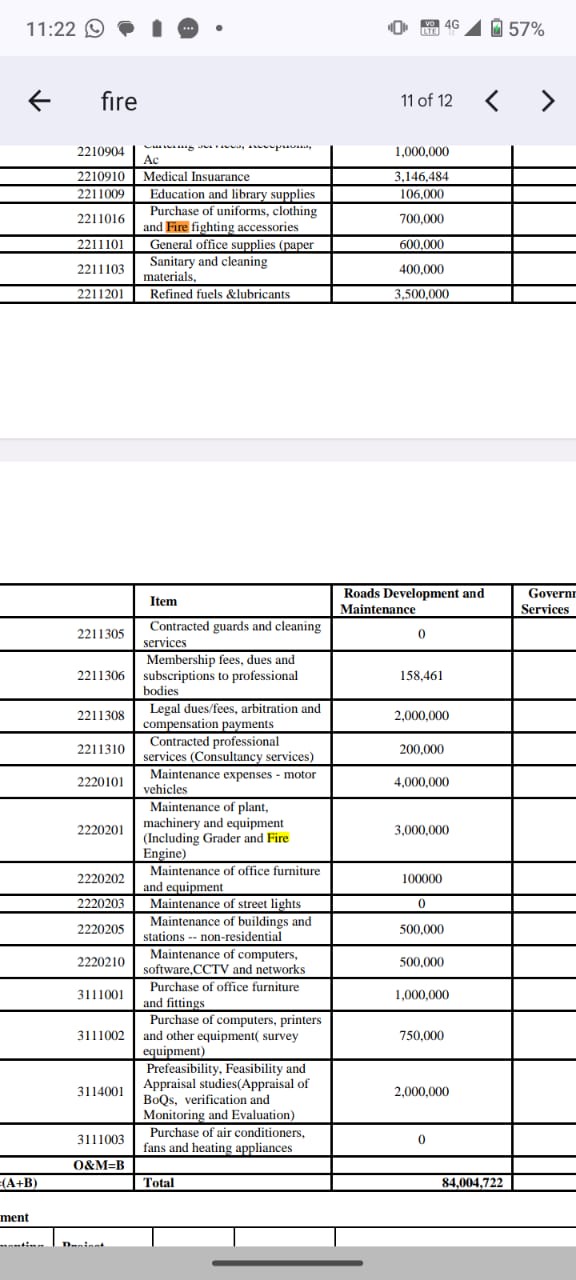Select 'Contracted professional services' text
This screenshot has width=576, height=1280.
click(x=229, y=749)
